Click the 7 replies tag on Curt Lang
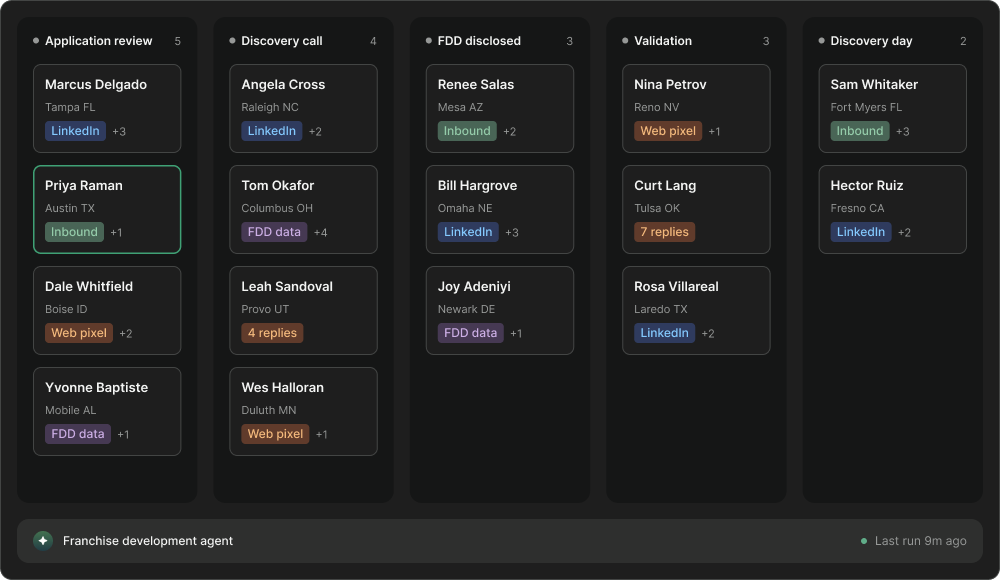Screen dimensions: 1000x580 tap(665, 232)
